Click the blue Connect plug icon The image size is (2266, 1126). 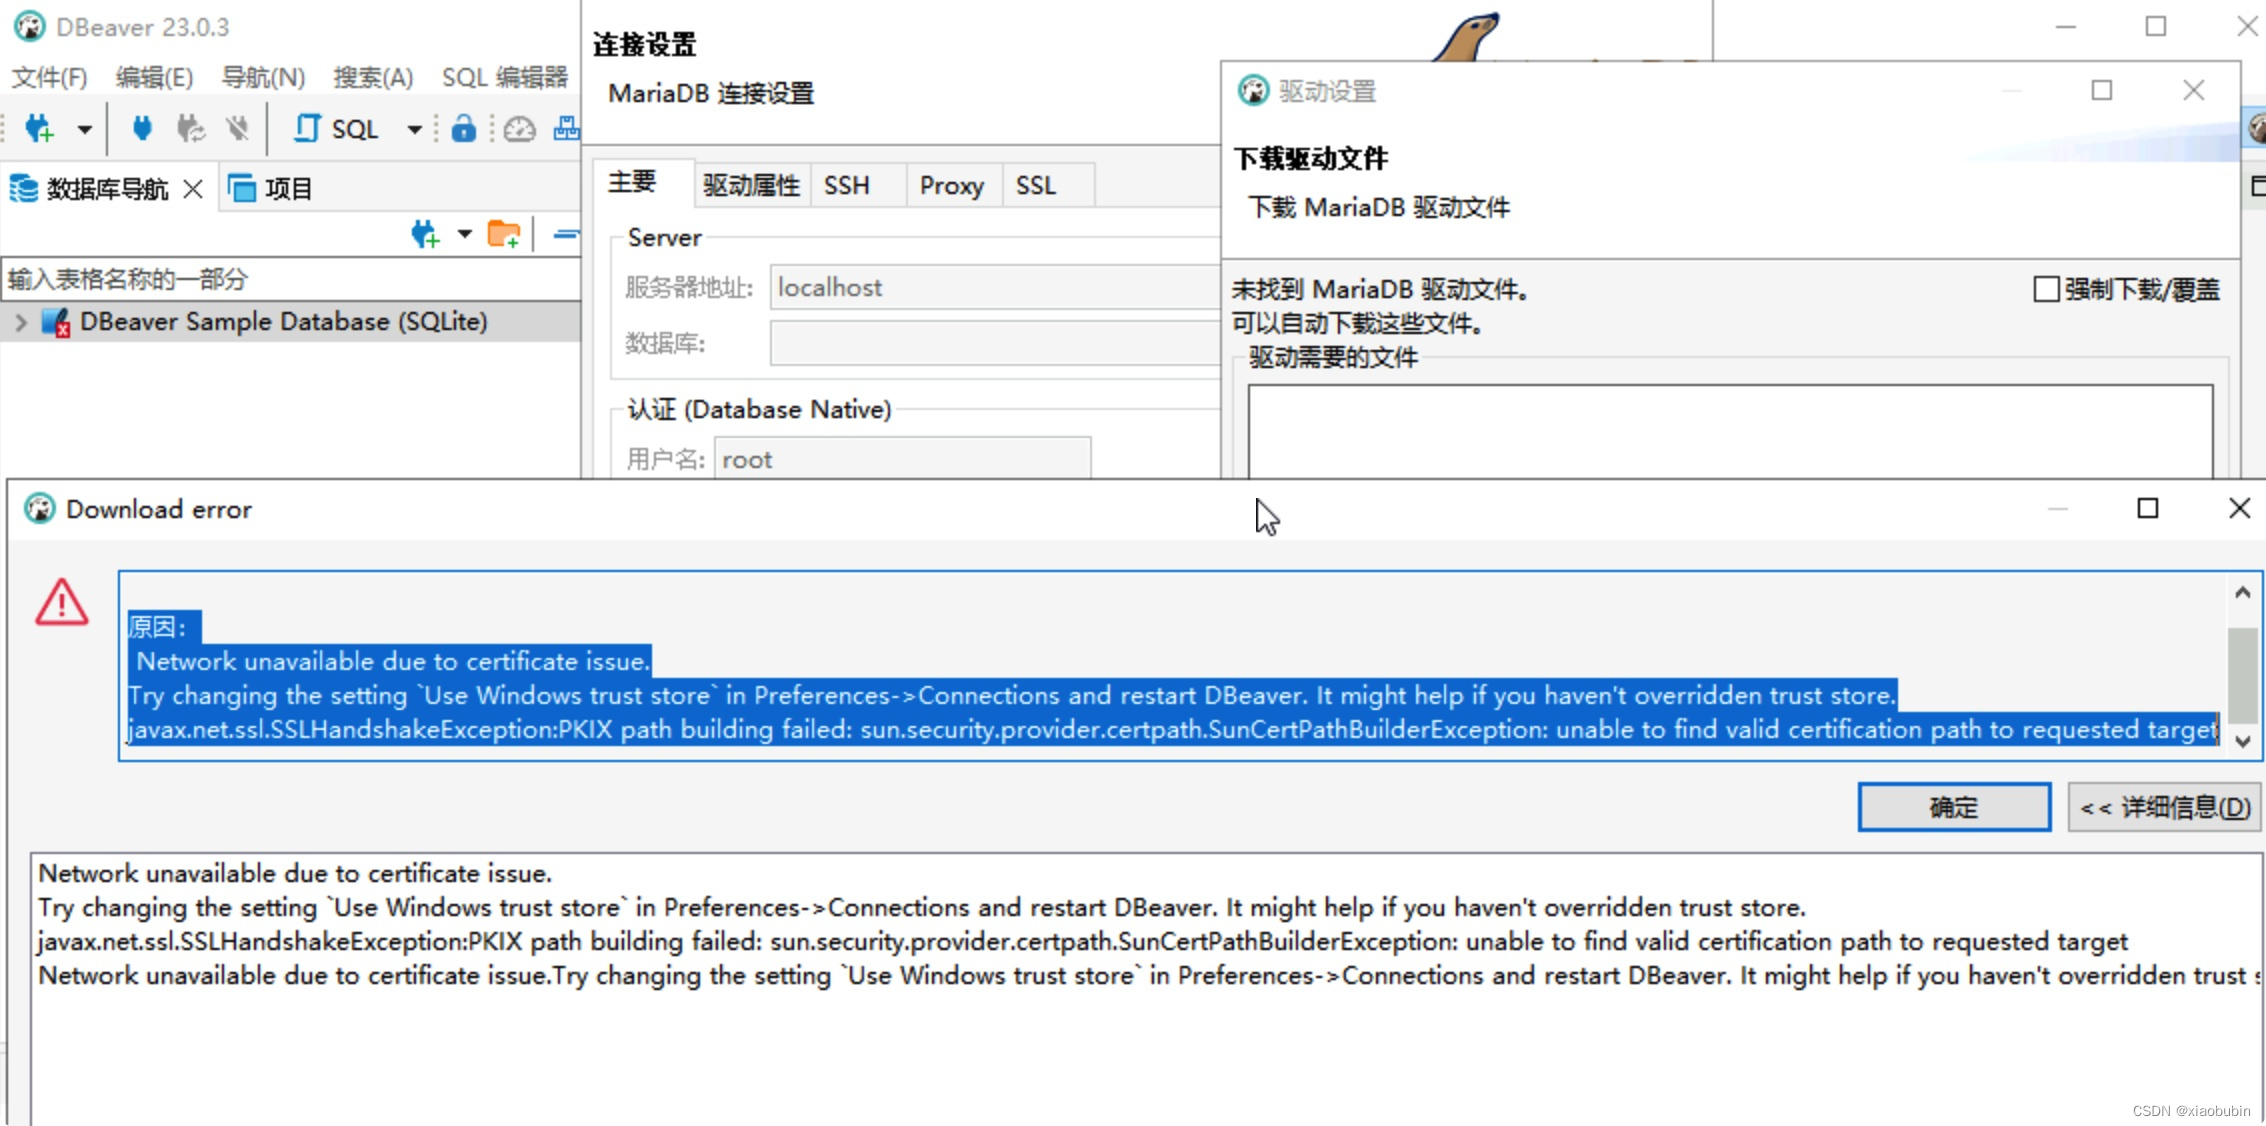(142, 129)
